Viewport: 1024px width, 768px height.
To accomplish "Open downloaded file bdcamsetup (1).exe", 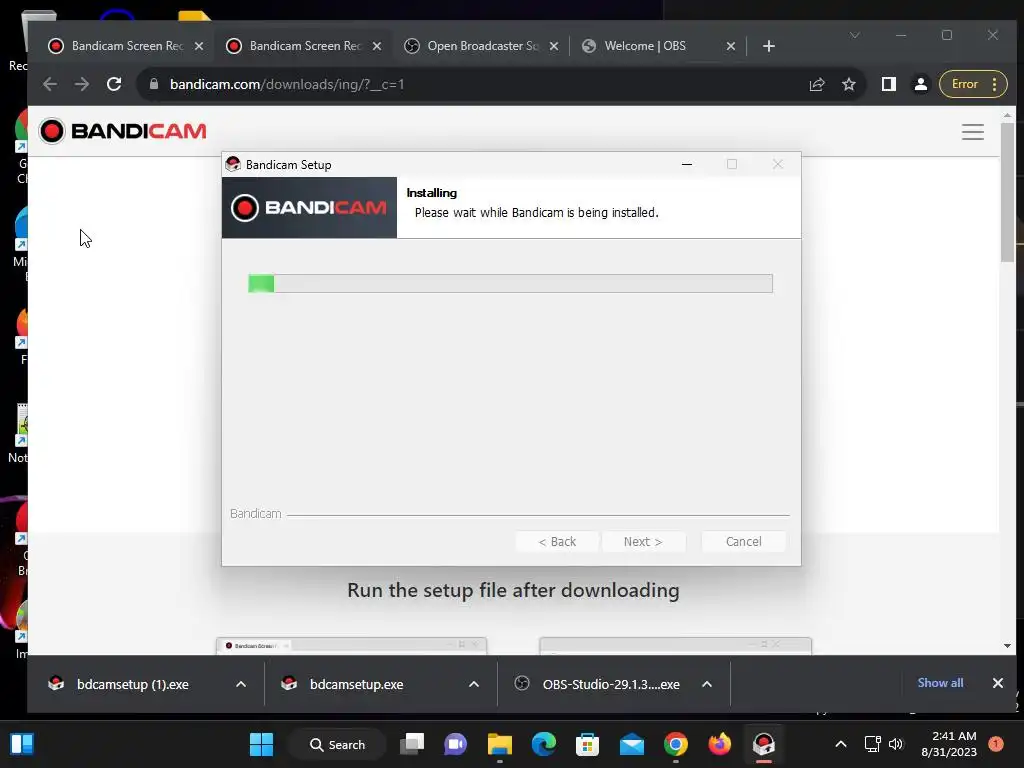I will coord(132,684).
